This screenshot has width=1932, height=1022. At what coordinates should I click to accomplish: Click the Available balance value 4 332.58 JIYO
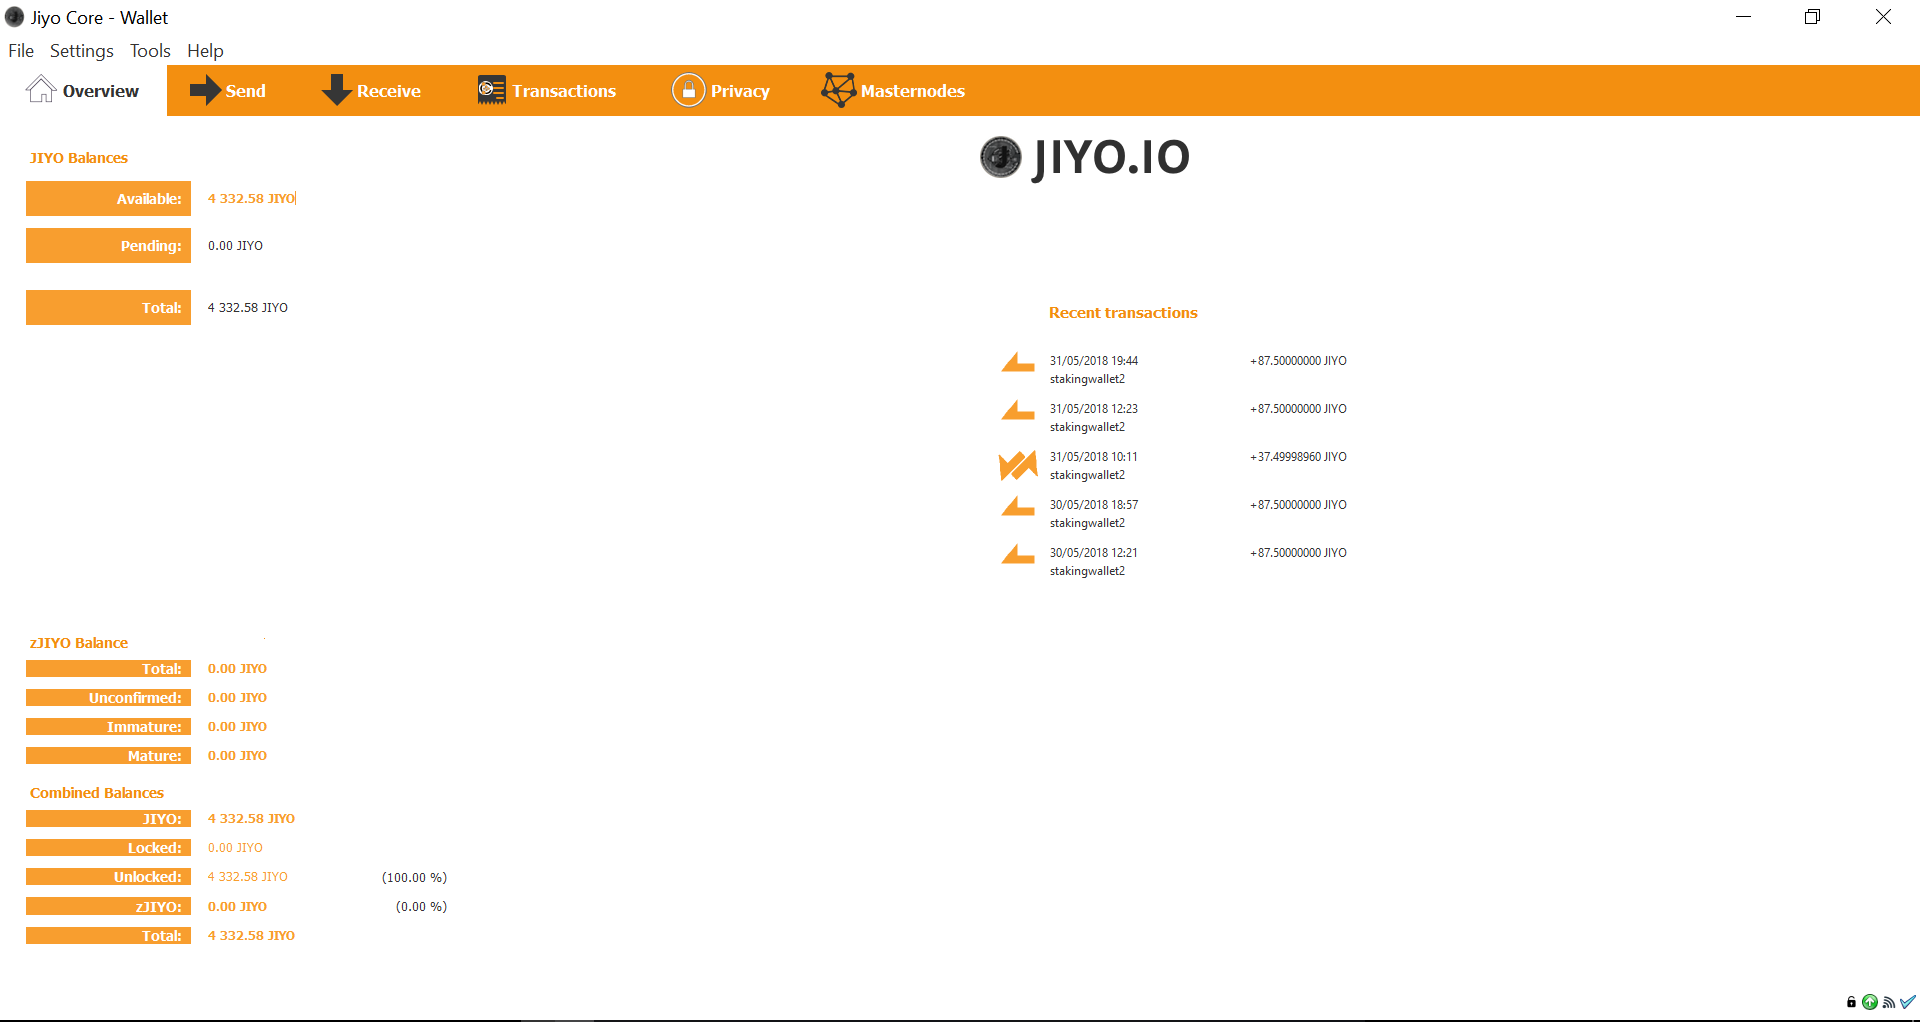click(x=251, y=199)
